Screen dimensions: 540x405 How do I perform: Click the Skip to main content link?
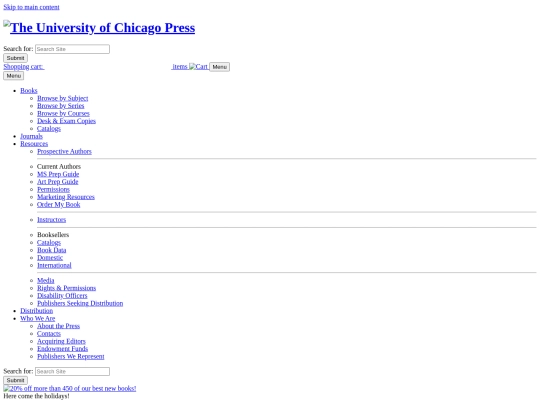(31, 7)
